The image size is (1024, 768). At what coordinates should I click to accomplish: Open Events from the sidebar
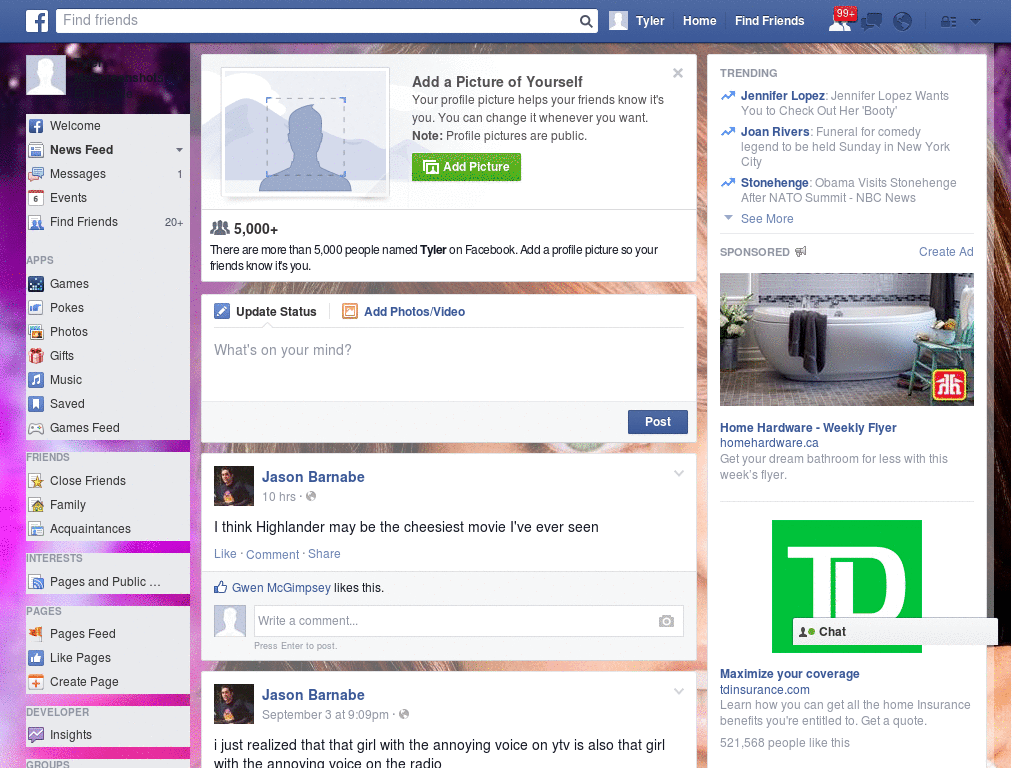coord(67,198)
